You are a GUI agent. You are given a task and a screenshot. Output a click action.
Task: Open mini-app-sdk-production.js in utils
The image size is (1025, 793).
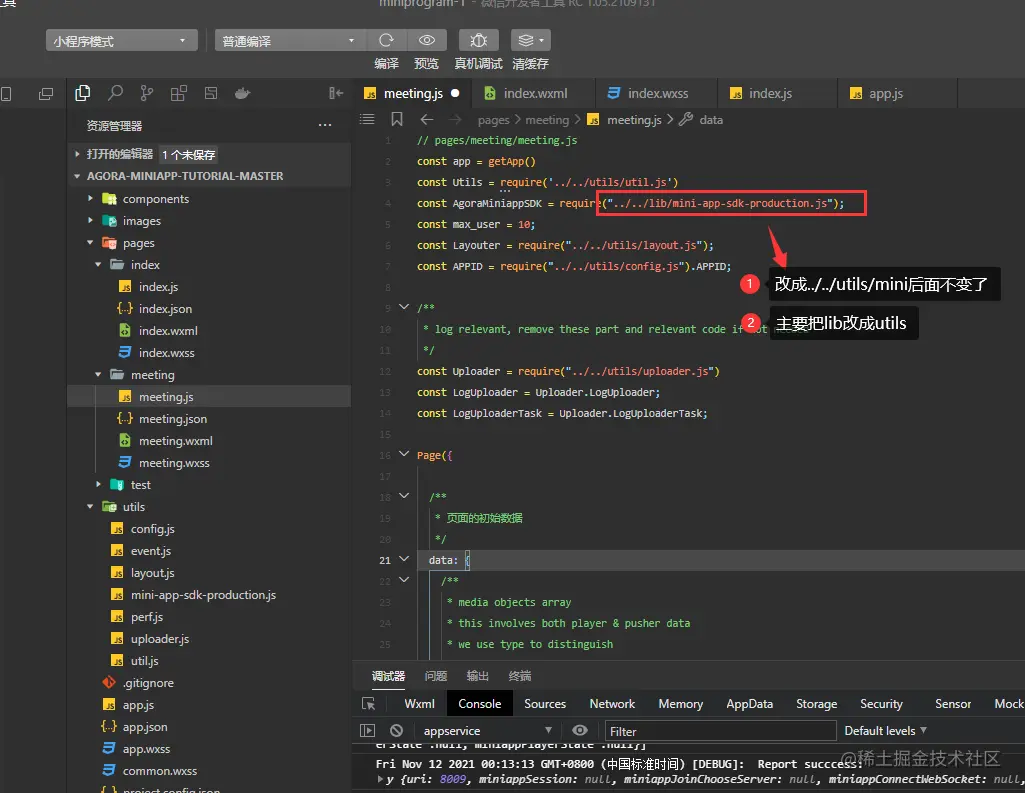(x=203, y=595)
